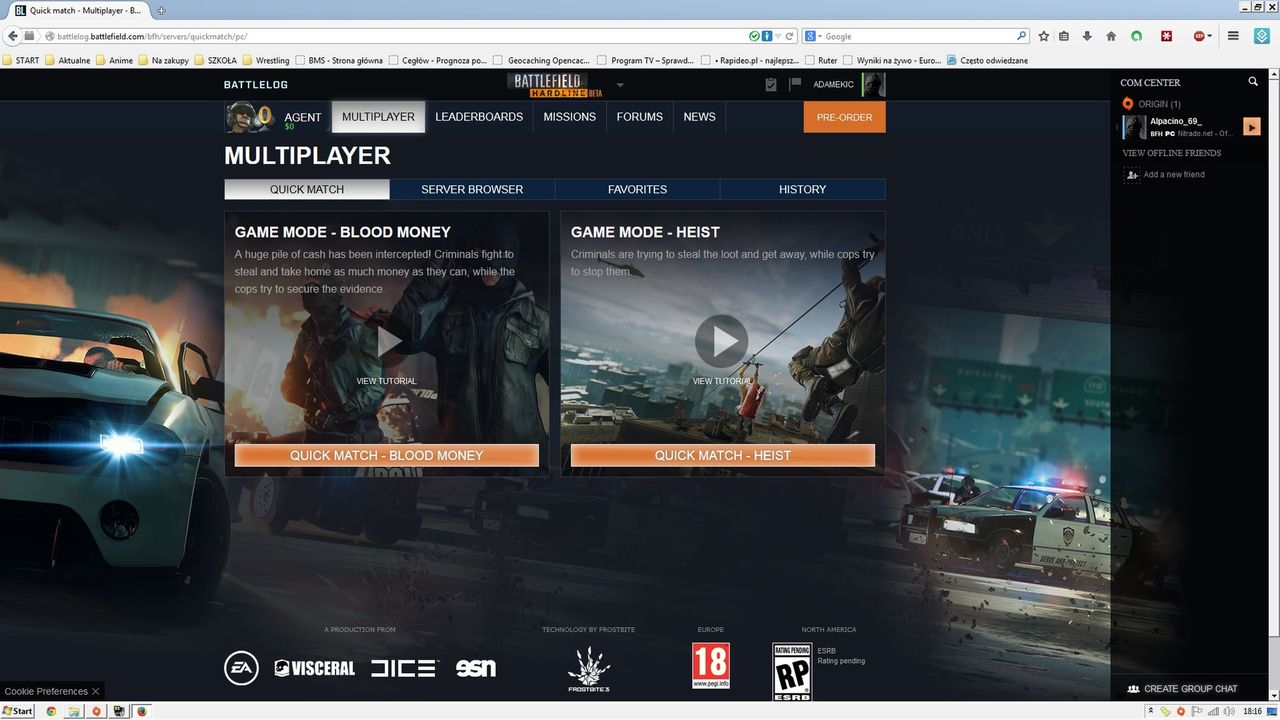Viewport: 1280px width, 720px height.
Task: Open the ABP icon dropdown arrow
Action: (x=1209, y=36)
